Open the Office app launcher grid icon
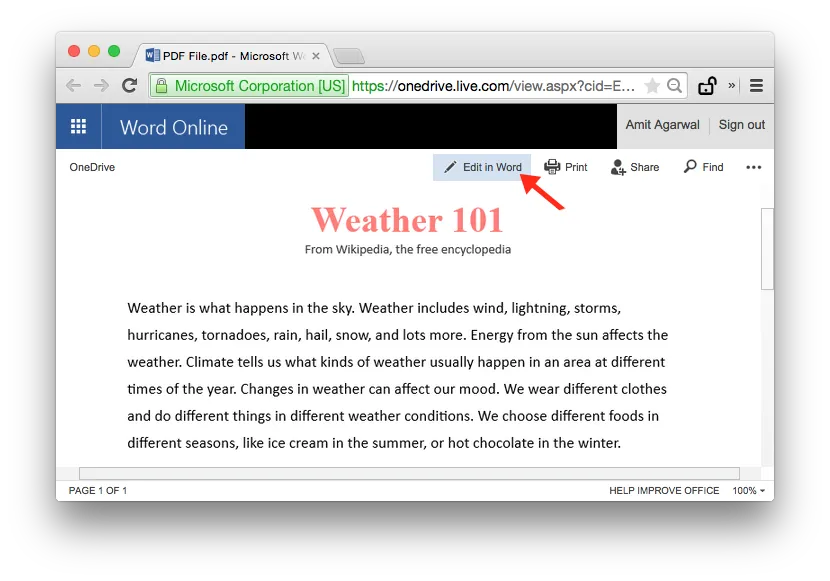This screenshot has height=581, width=830. 78,125
